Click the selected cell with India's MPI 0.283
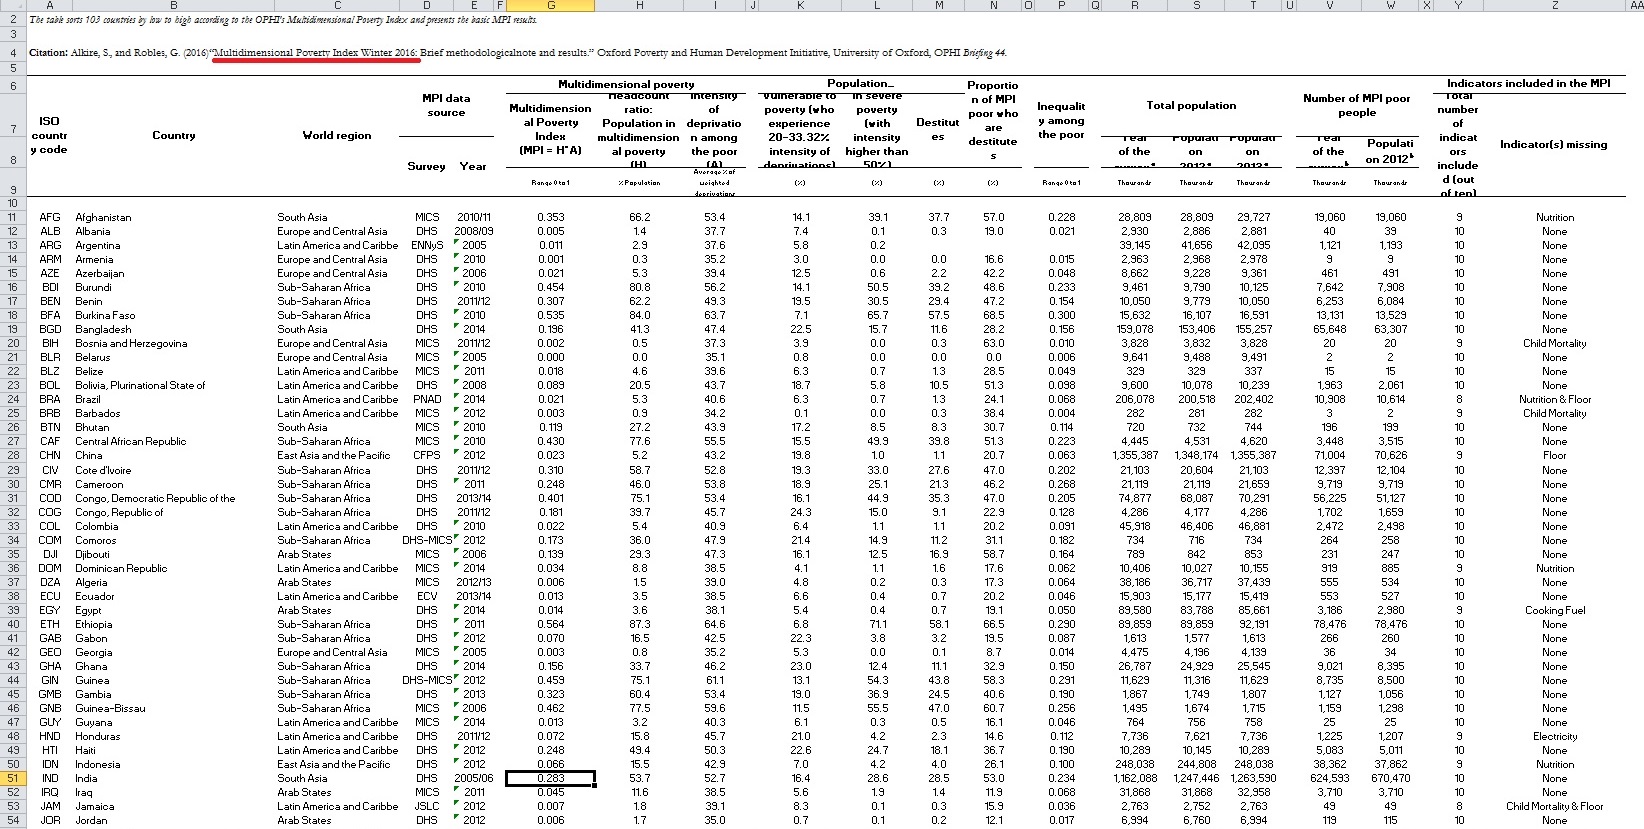This screenshot has height=829, width=1644. click(550, 778)
